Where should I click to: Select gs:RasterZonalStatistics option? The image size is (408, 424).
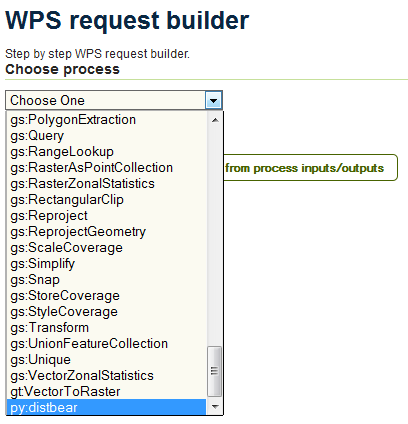(106, 184)
